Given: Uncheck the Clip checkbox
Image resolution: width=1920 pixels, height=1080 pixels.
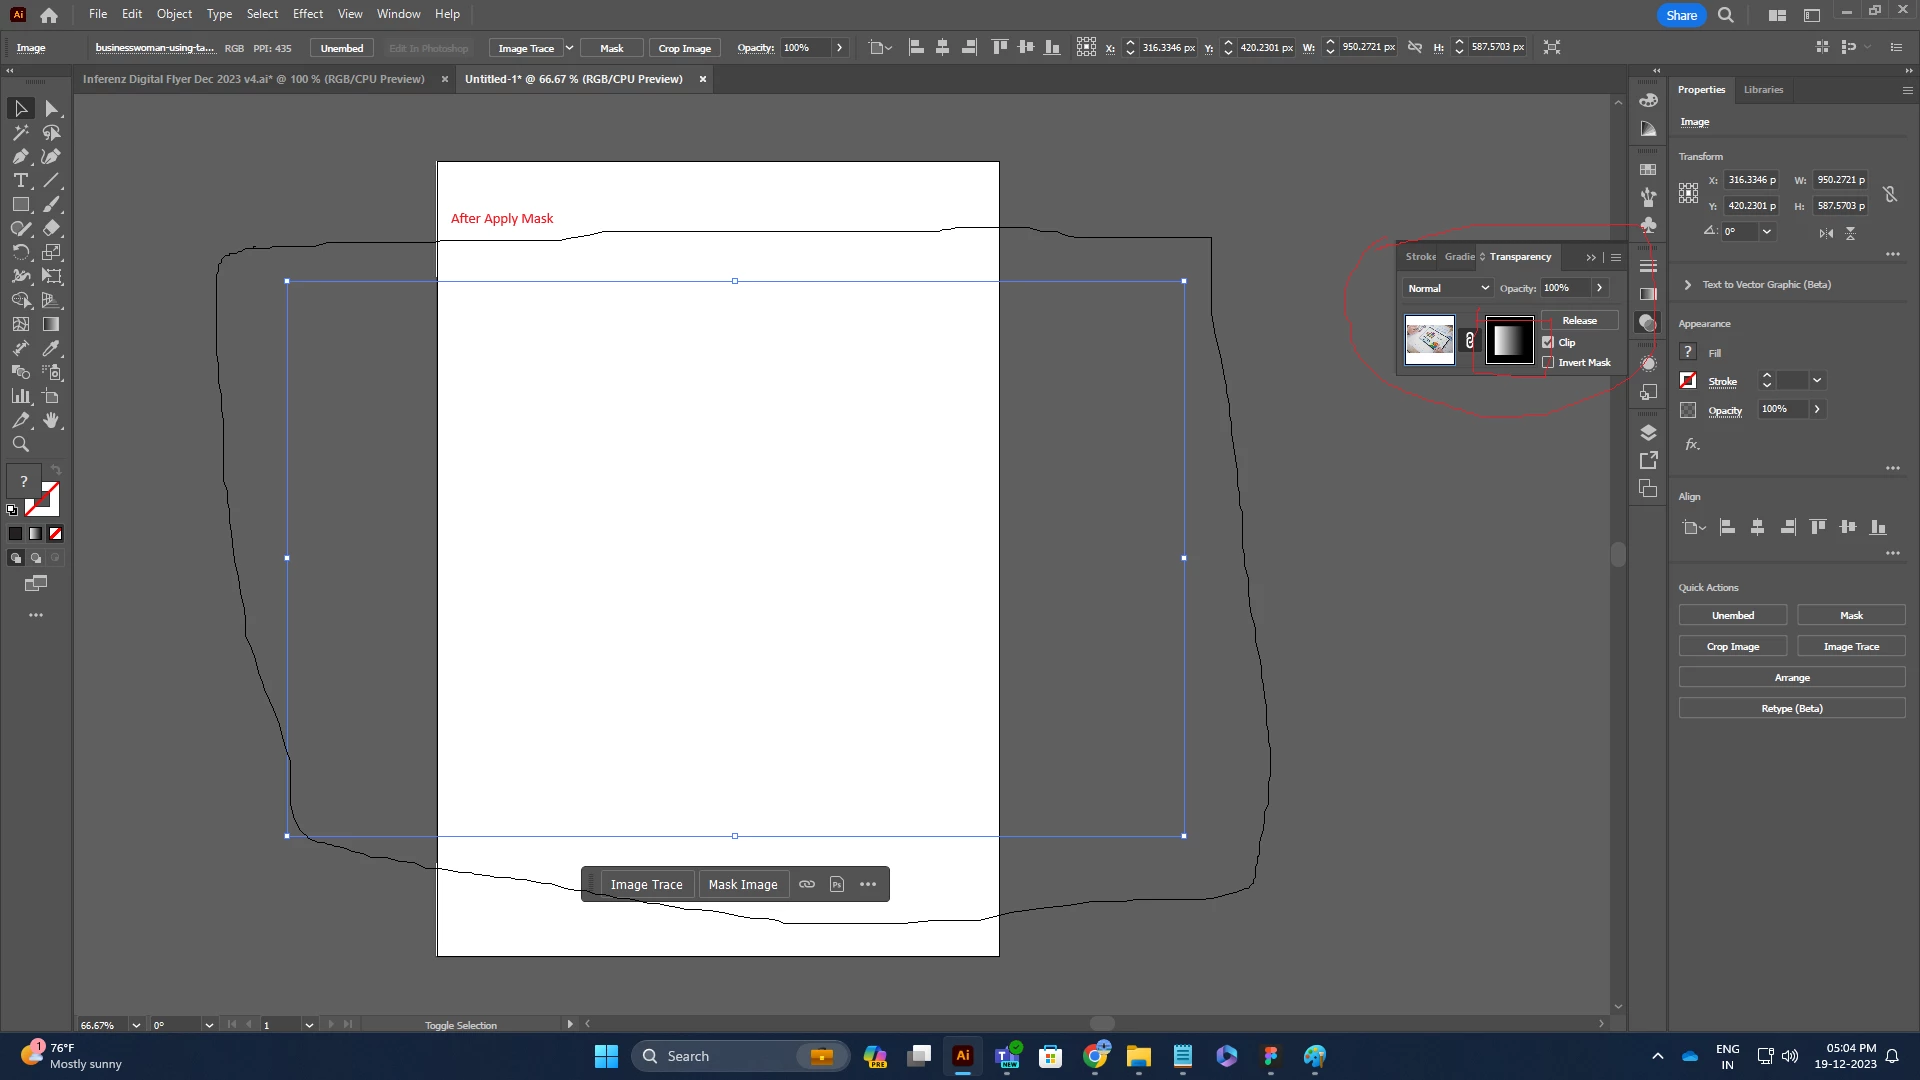Looking at the screenshot, I should [1548, 342].
